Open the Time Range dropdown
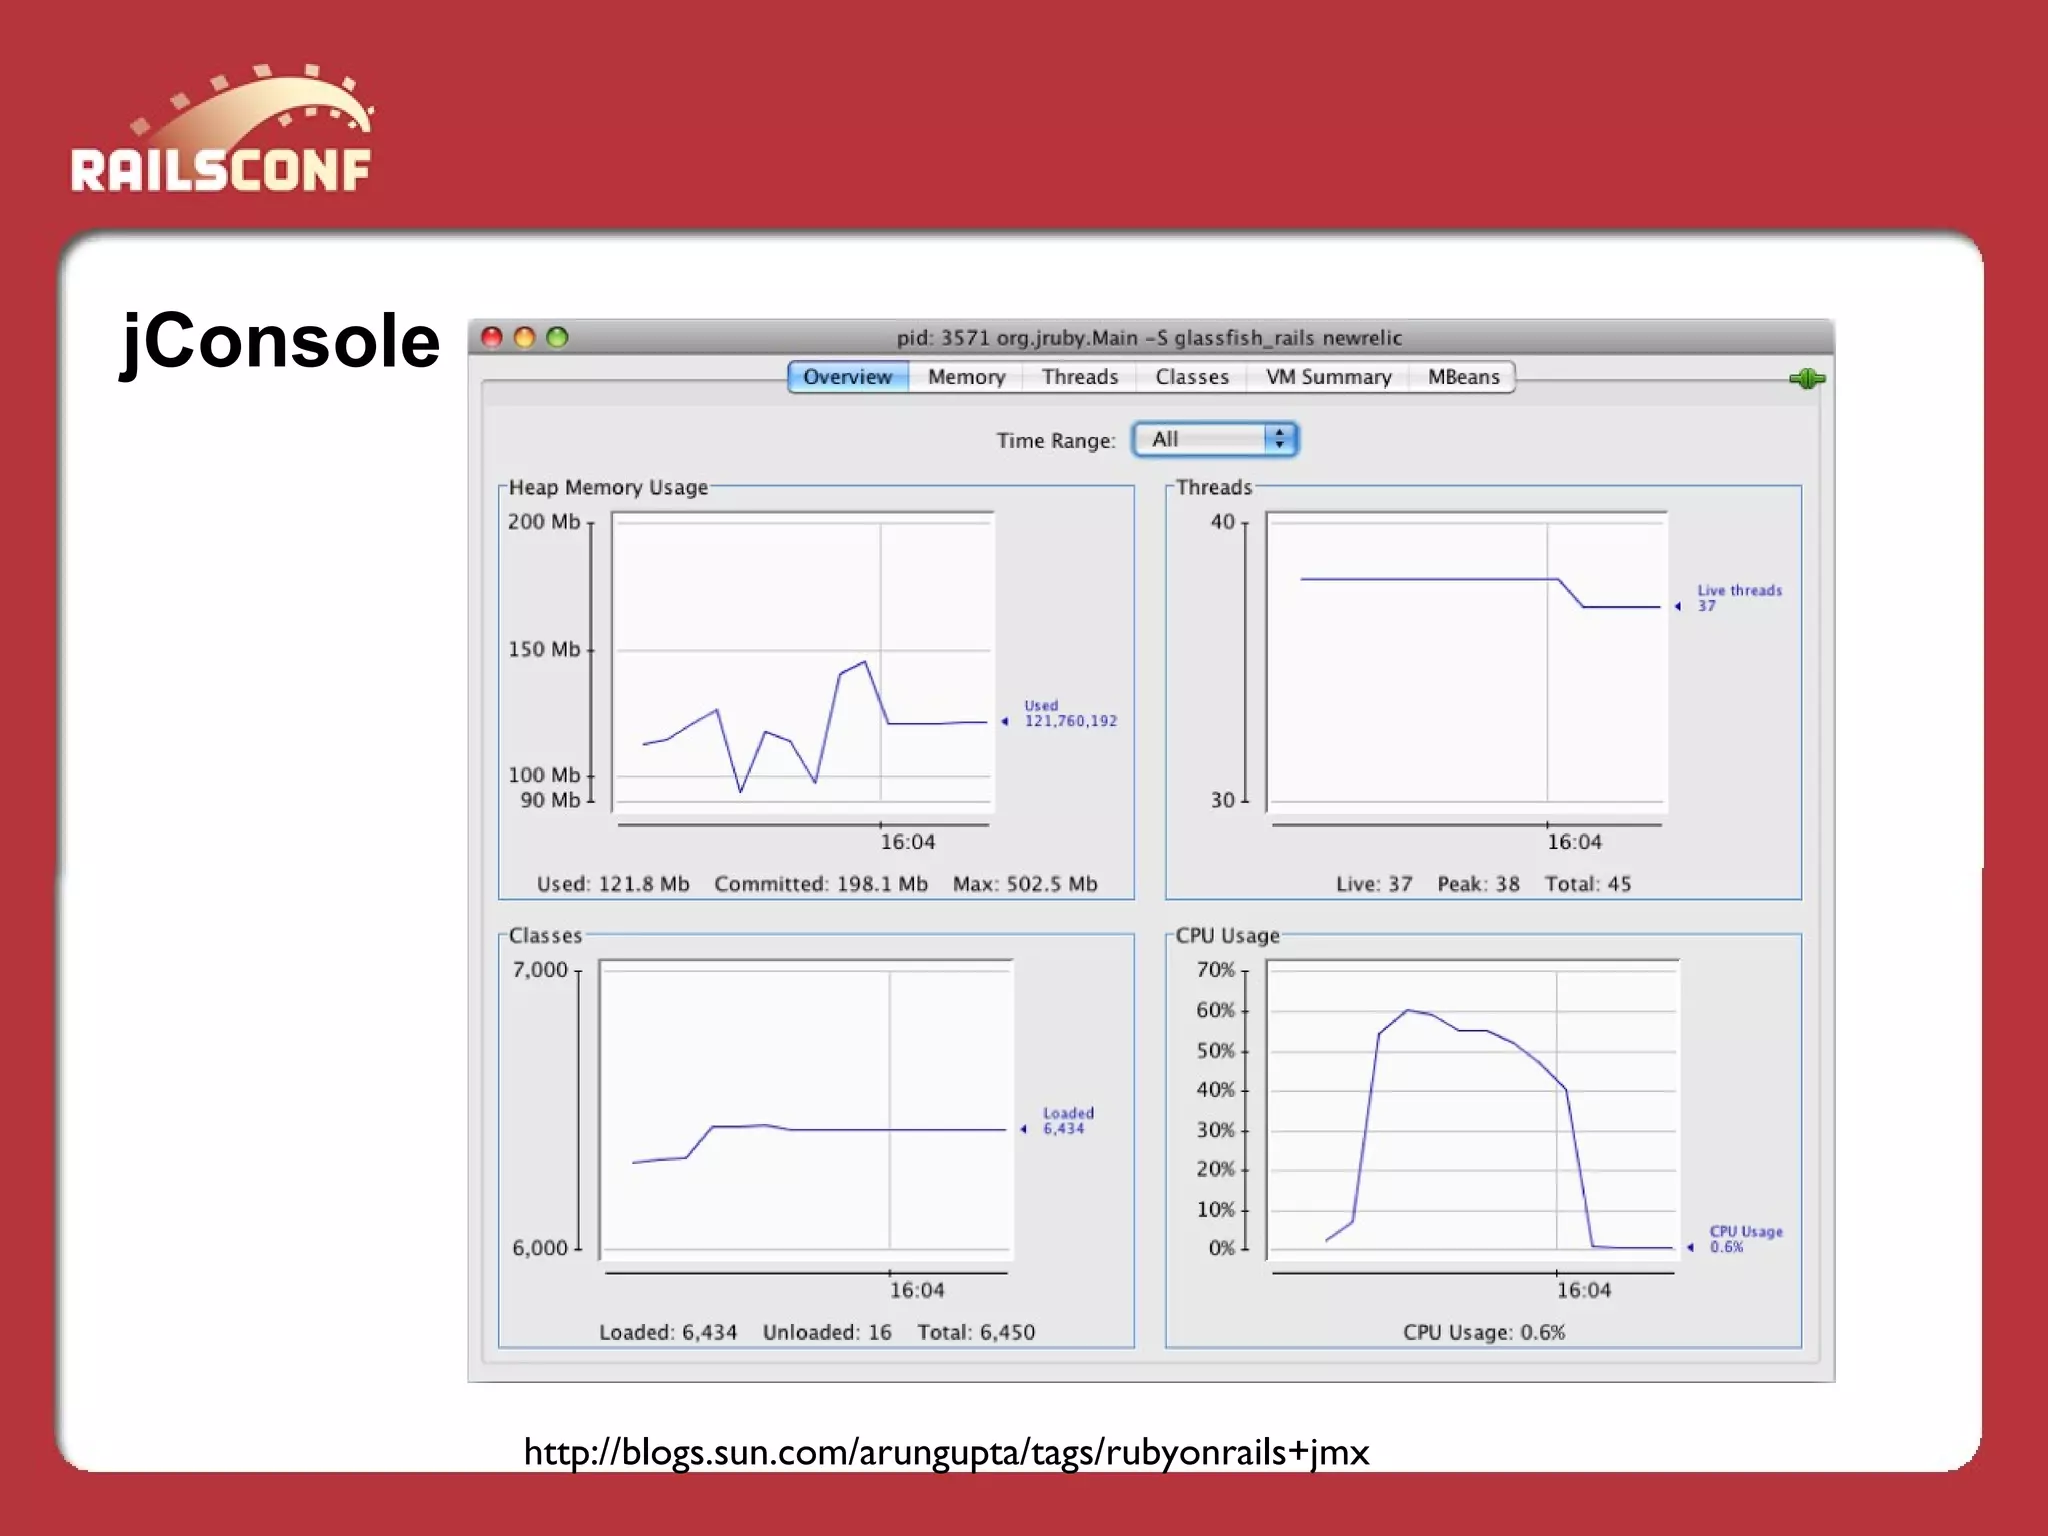This screenshot has height=1536, width=2048. point(1215,439)
